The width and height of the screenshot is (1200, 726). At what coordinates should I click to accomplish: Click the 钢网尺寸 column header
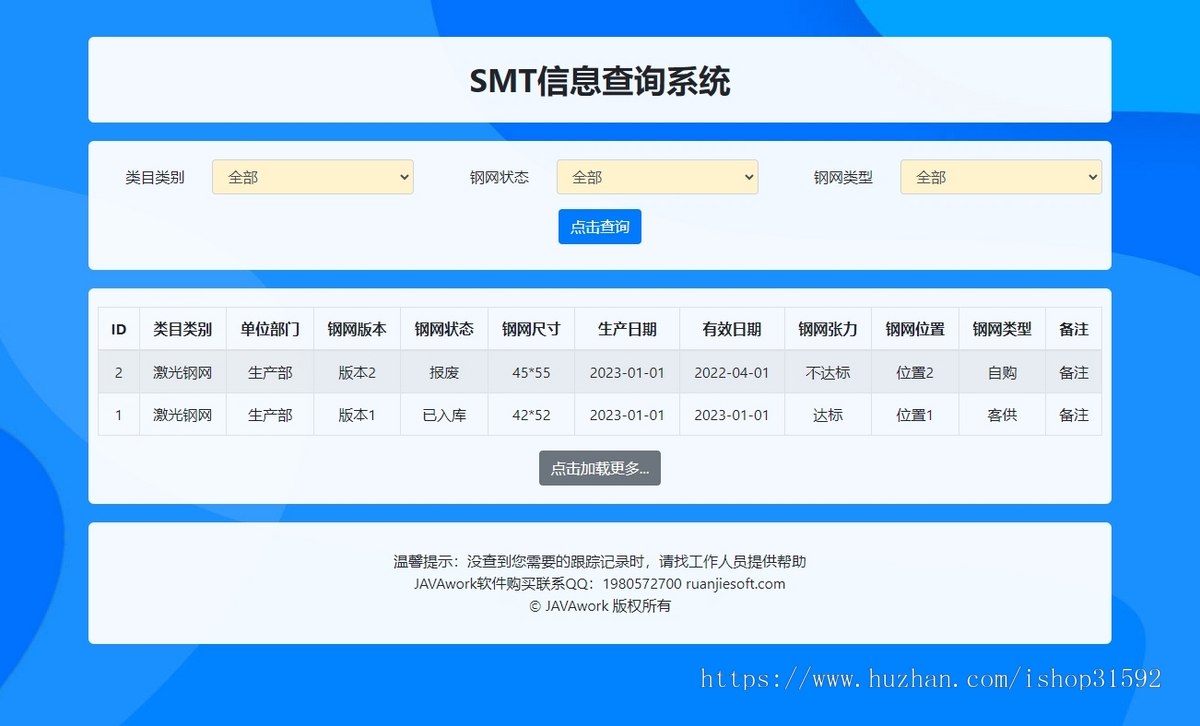click(531, 329)
